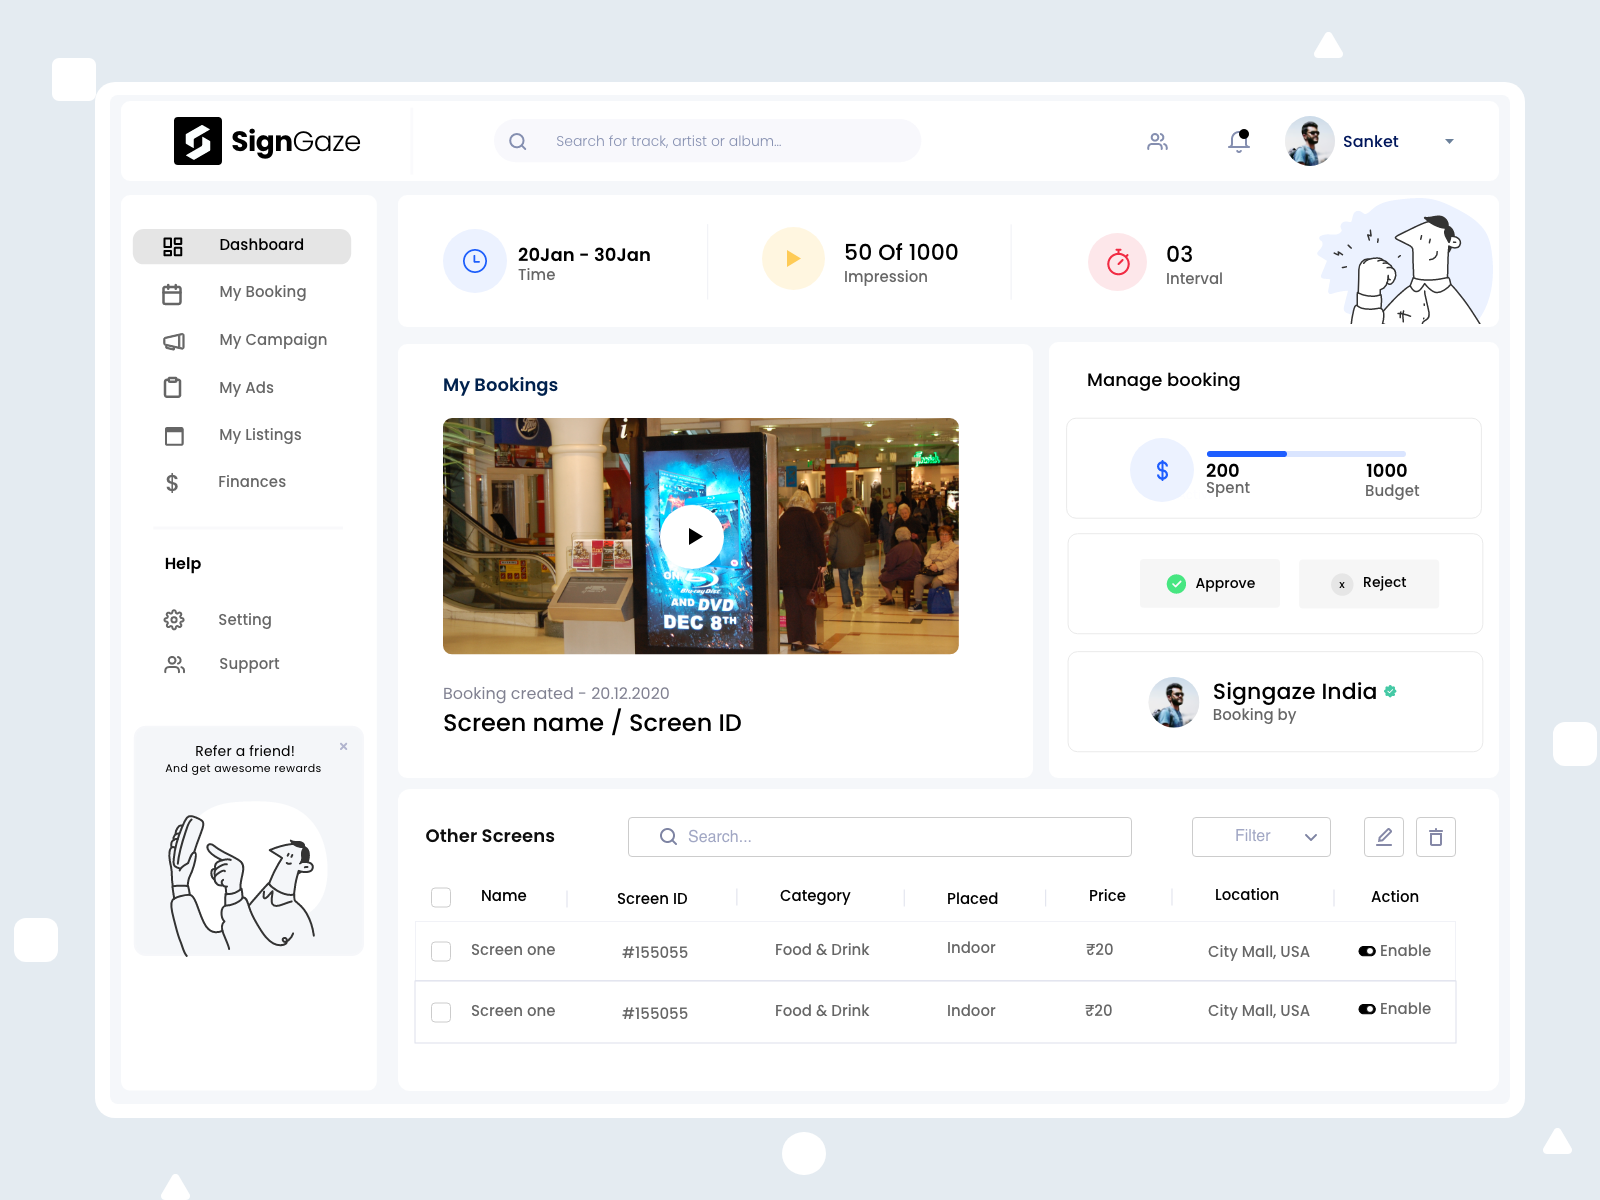This screenshot has width=1600, height=1200.
Task: Switch to the Dashboard menu item
Action: [x=260, y=244]
